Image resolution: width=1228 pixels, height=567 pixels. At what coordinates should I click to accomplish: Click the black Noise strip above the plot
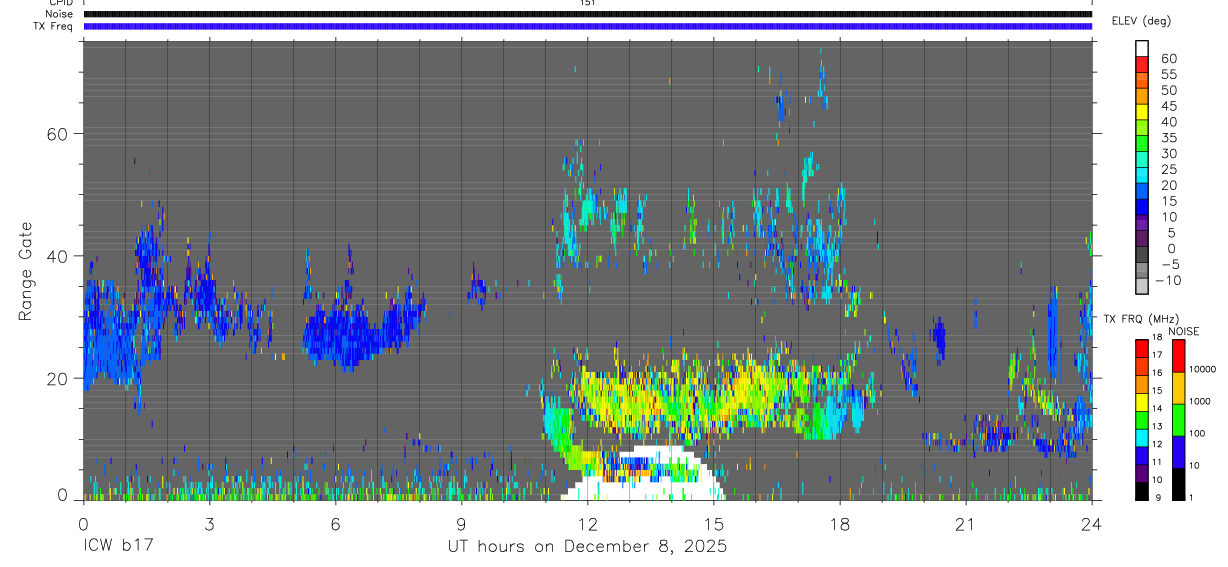click(588, 14)
